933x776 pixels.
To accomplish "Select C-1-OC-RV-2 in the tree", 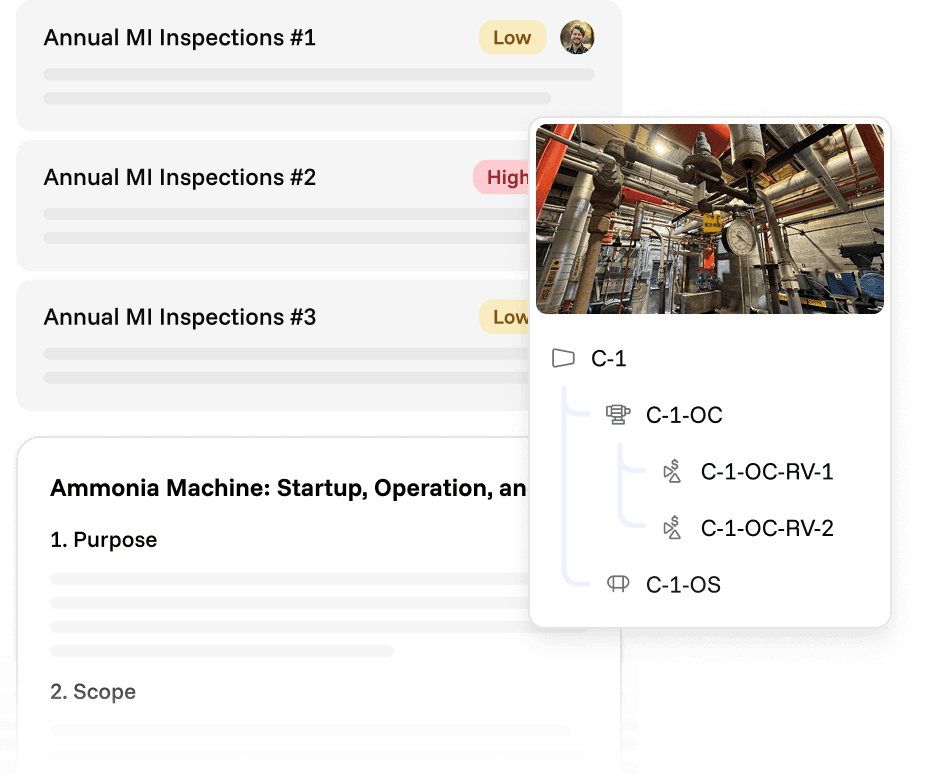I will 767,528.
